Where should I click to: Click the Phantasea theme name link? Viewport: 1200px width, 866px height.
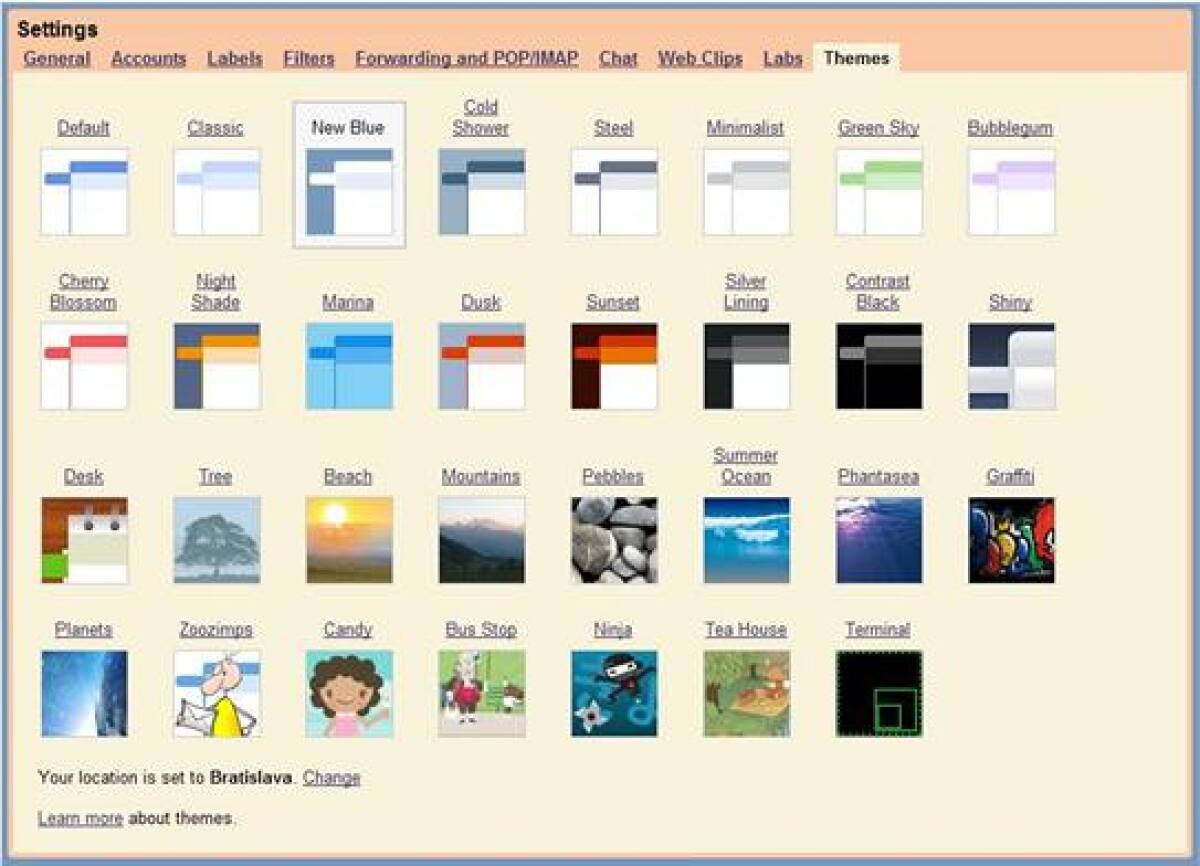point(878,476)
